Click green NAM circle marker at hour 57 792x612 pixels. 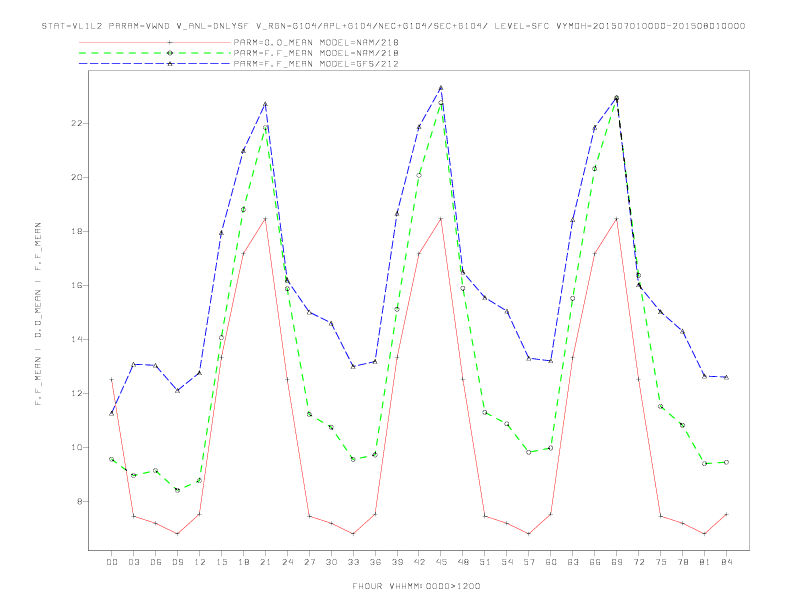pos(529,452)
